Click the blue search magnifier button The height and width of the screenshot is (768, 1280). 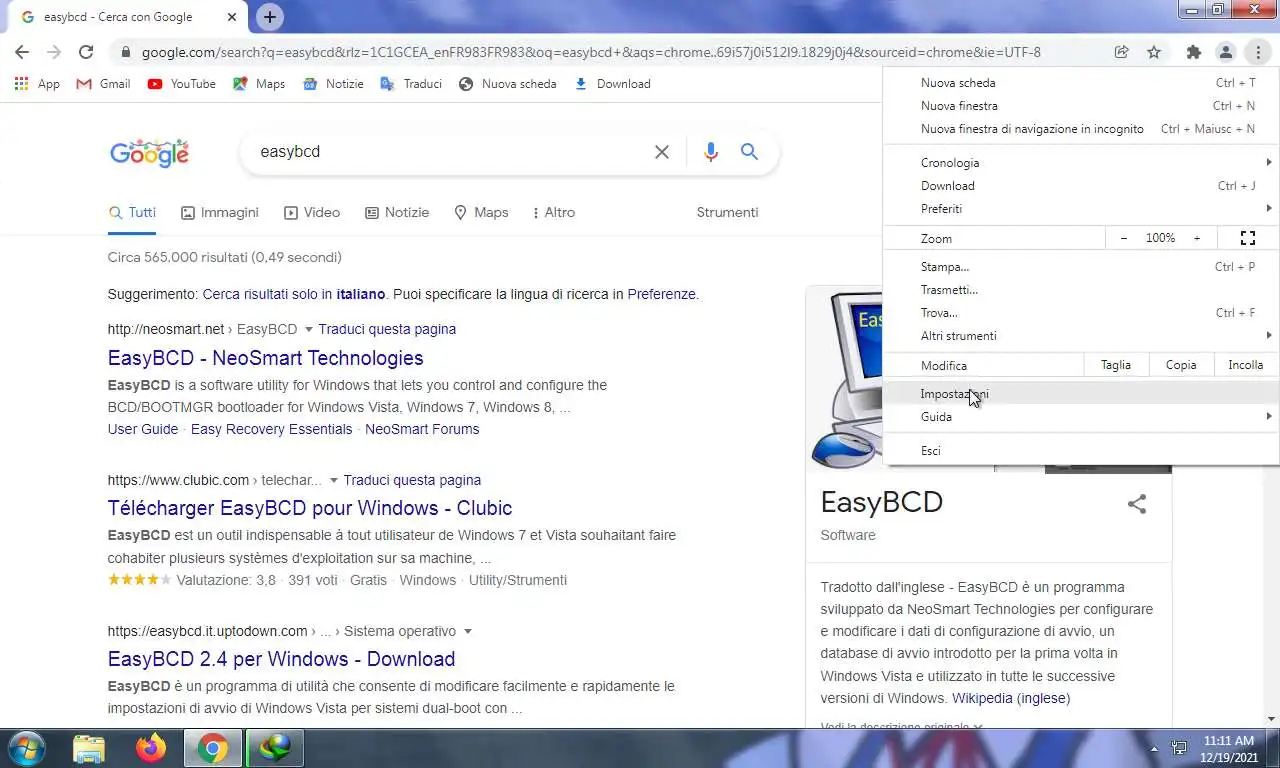coord(749,152)
